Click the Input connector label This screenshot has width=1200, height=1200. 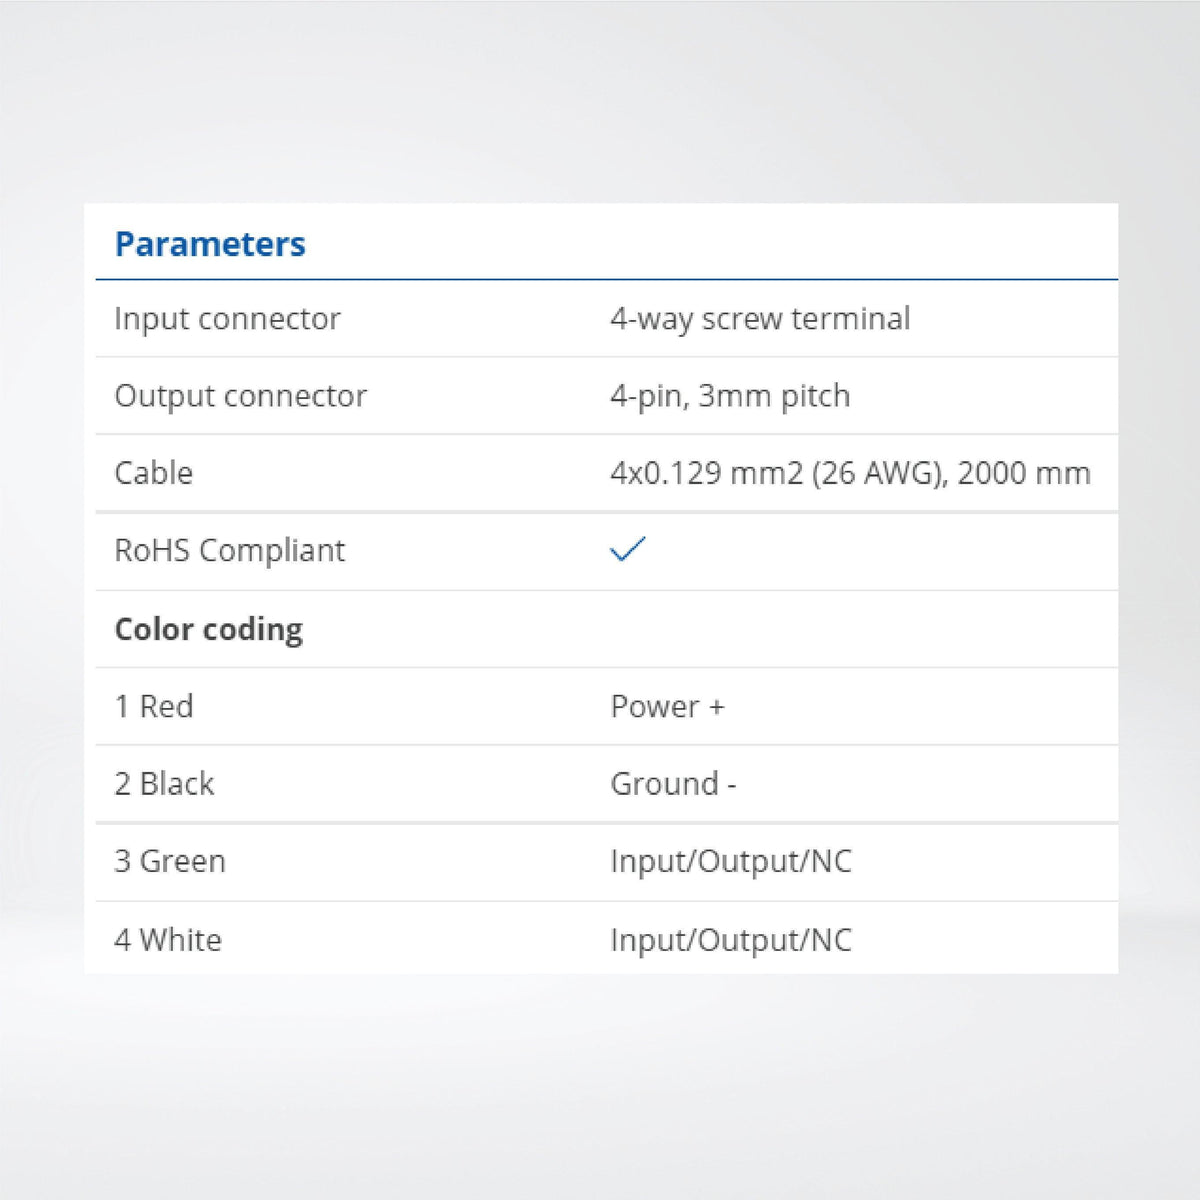pos(227,318)
